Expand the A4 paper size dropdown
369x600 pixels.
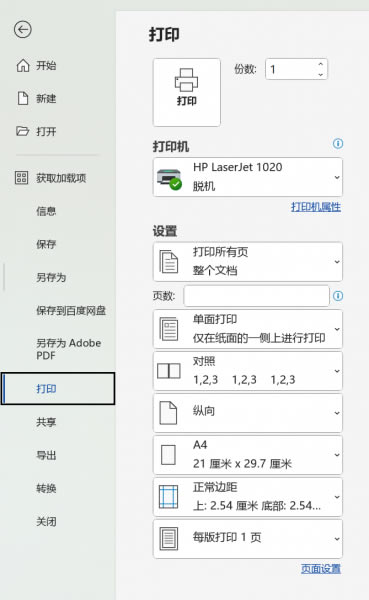(248, 455)
